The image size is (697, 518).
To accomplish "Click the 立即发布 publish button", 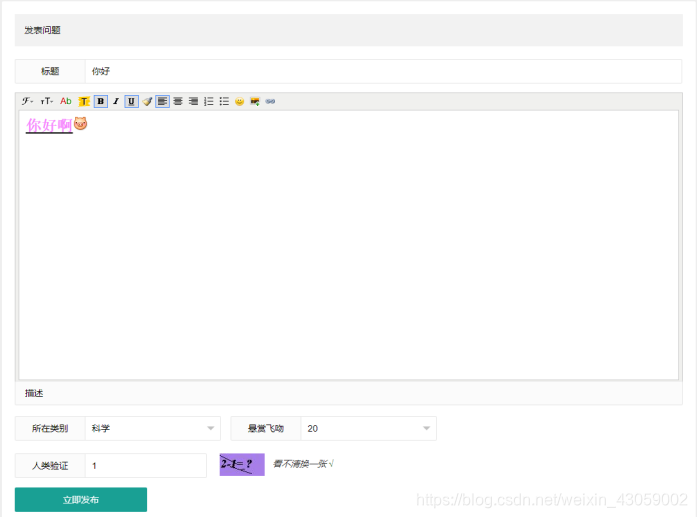I will coord(81,500).
